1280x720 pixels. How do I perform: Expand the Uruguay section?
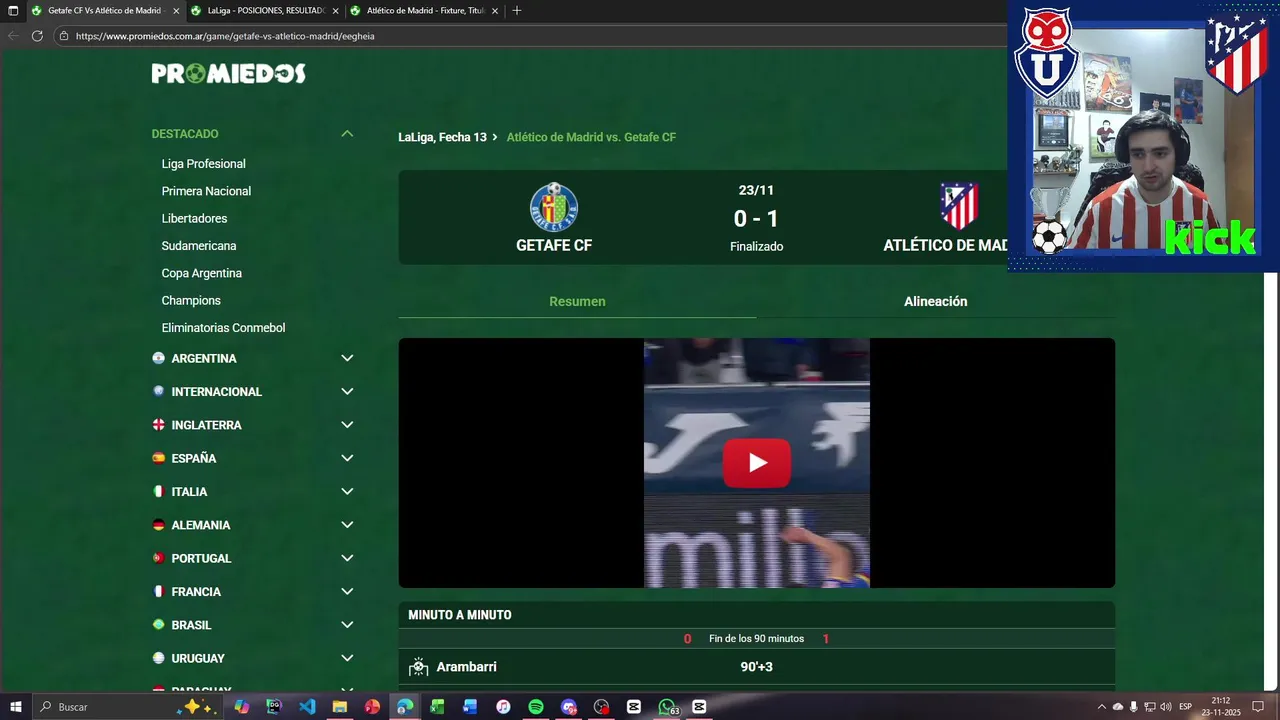click(x=347, y=658)
